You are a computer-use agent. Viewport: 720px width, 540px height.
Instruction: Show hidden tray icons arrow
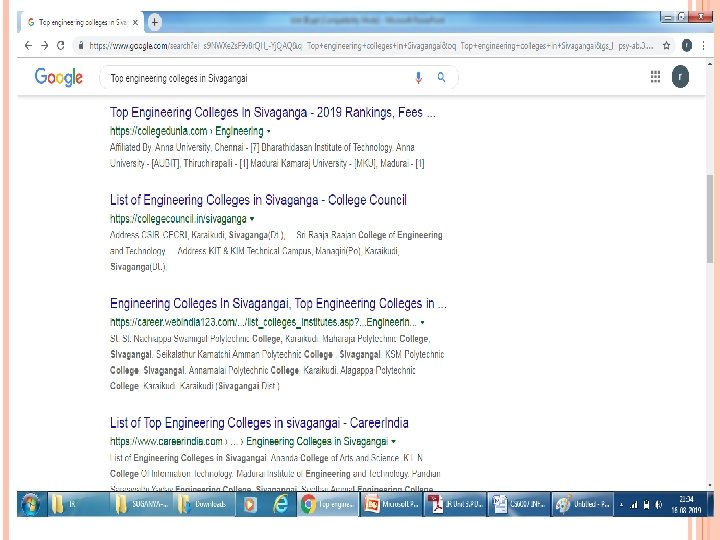click(621, 505)
